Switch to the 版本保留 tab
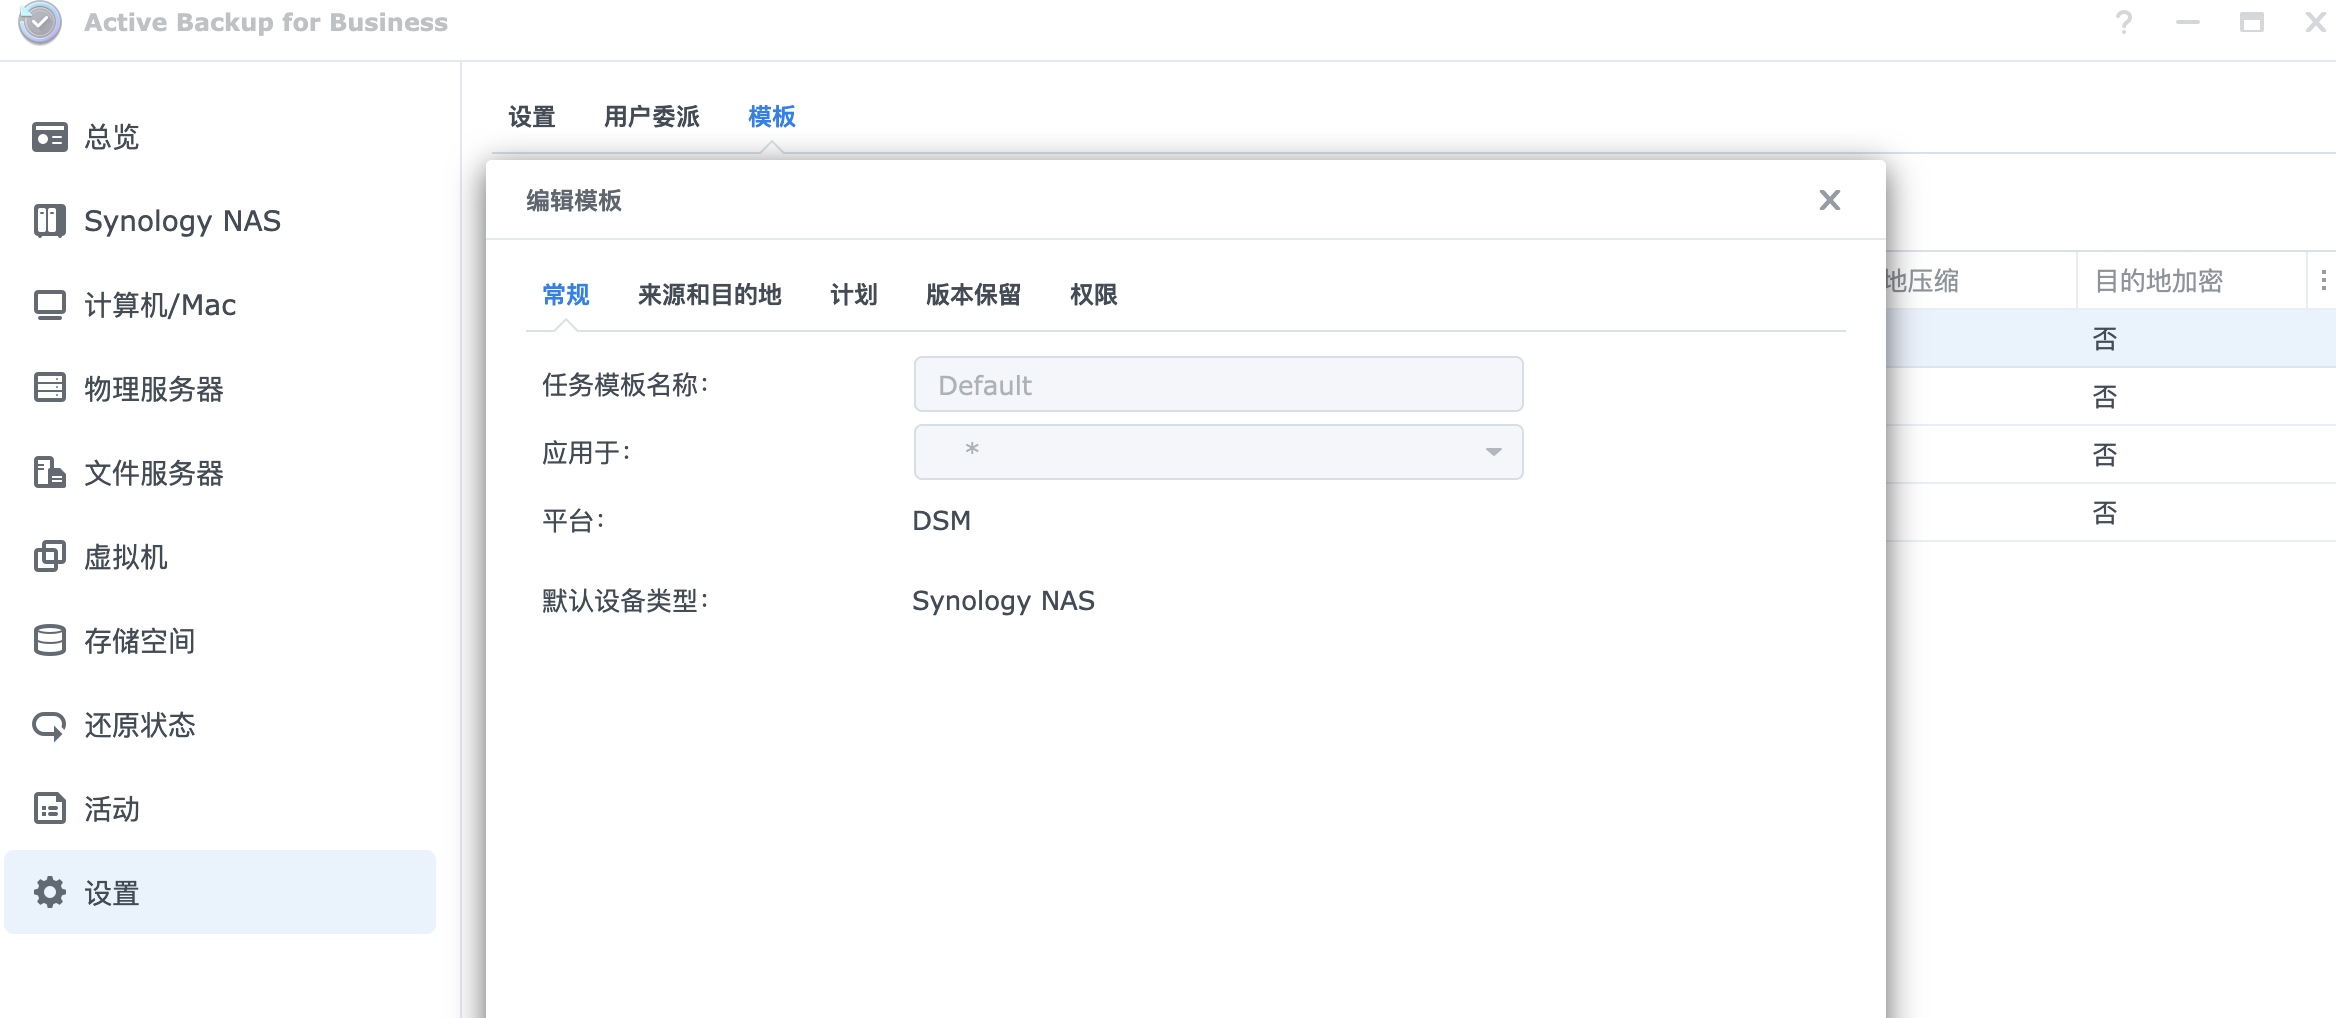The image size is (2336, 1018). pyautogui.click(x=973, y=295)
